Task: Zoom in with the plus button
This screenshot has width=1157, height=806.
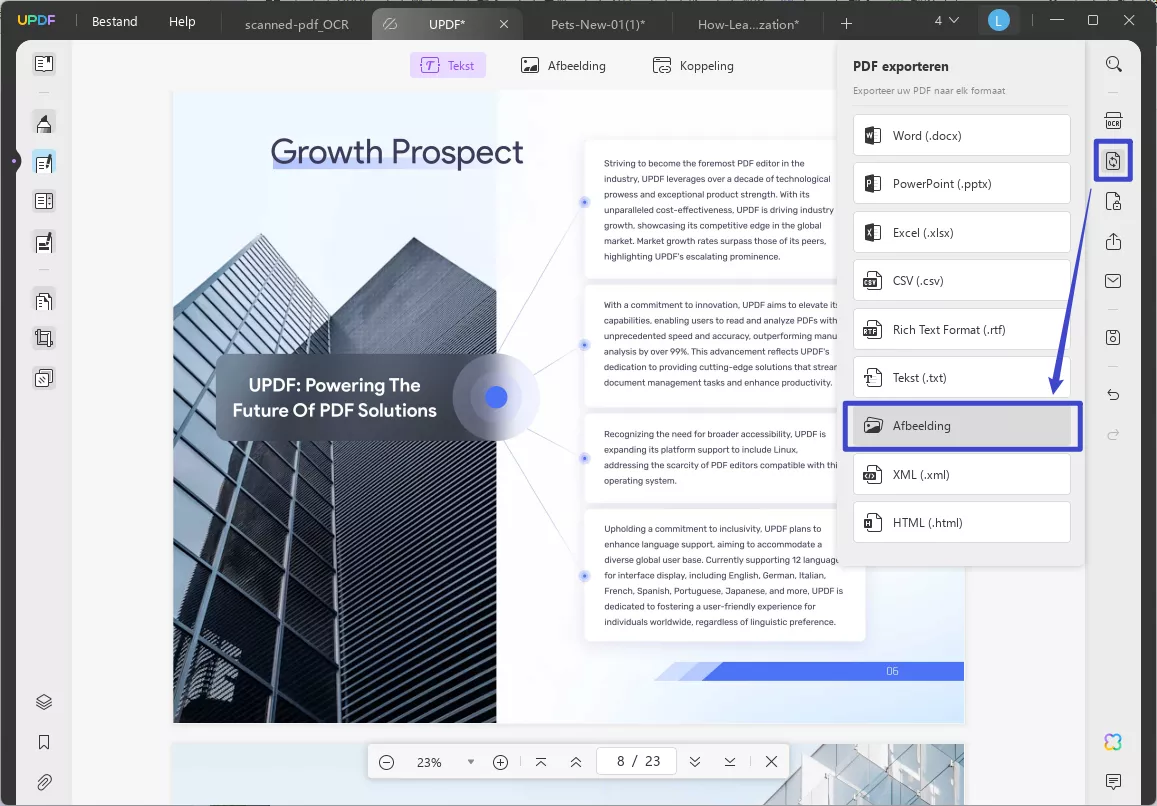Action: click(x=500, y=762)
